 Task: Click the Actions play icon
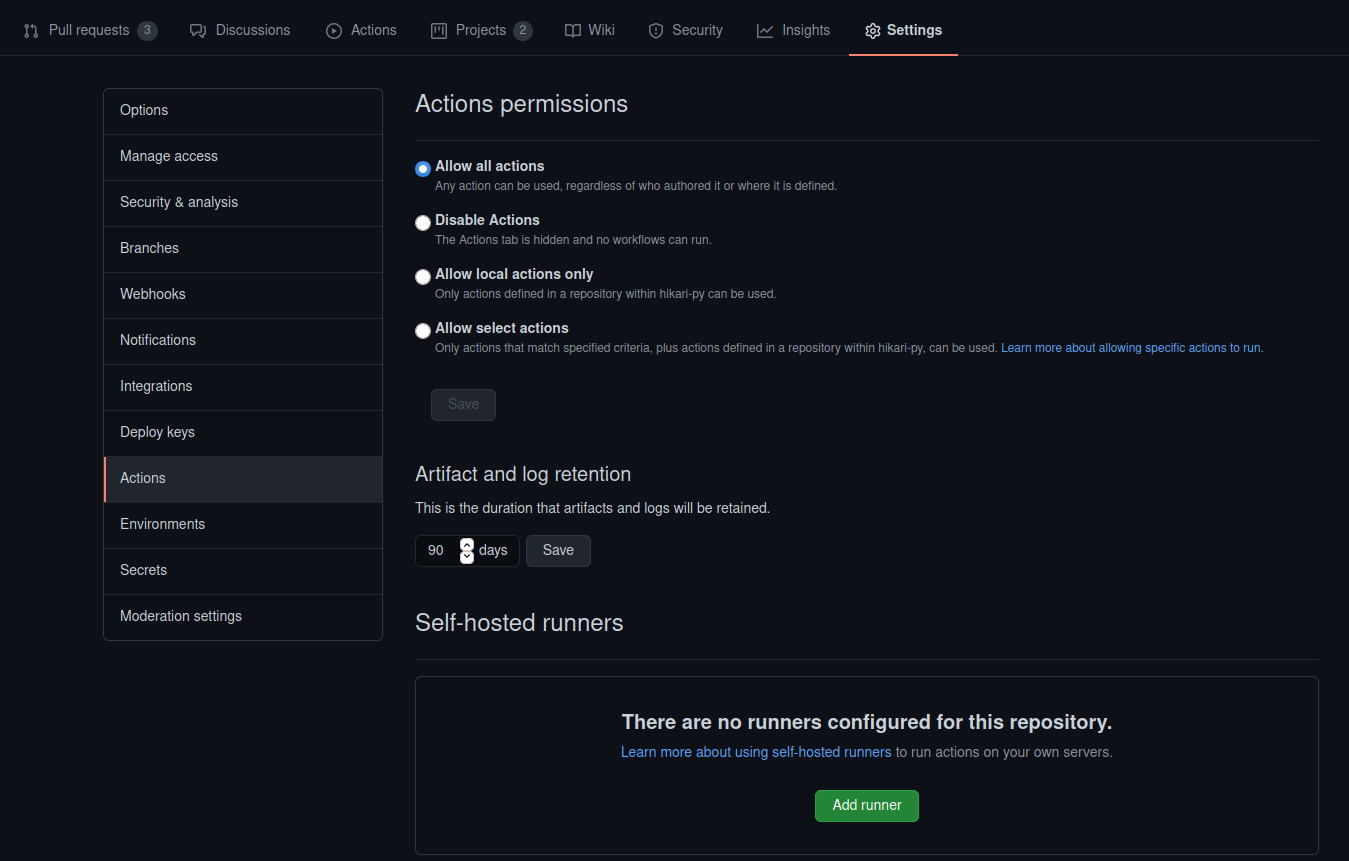pyautogui.click(x=333, y=30)
